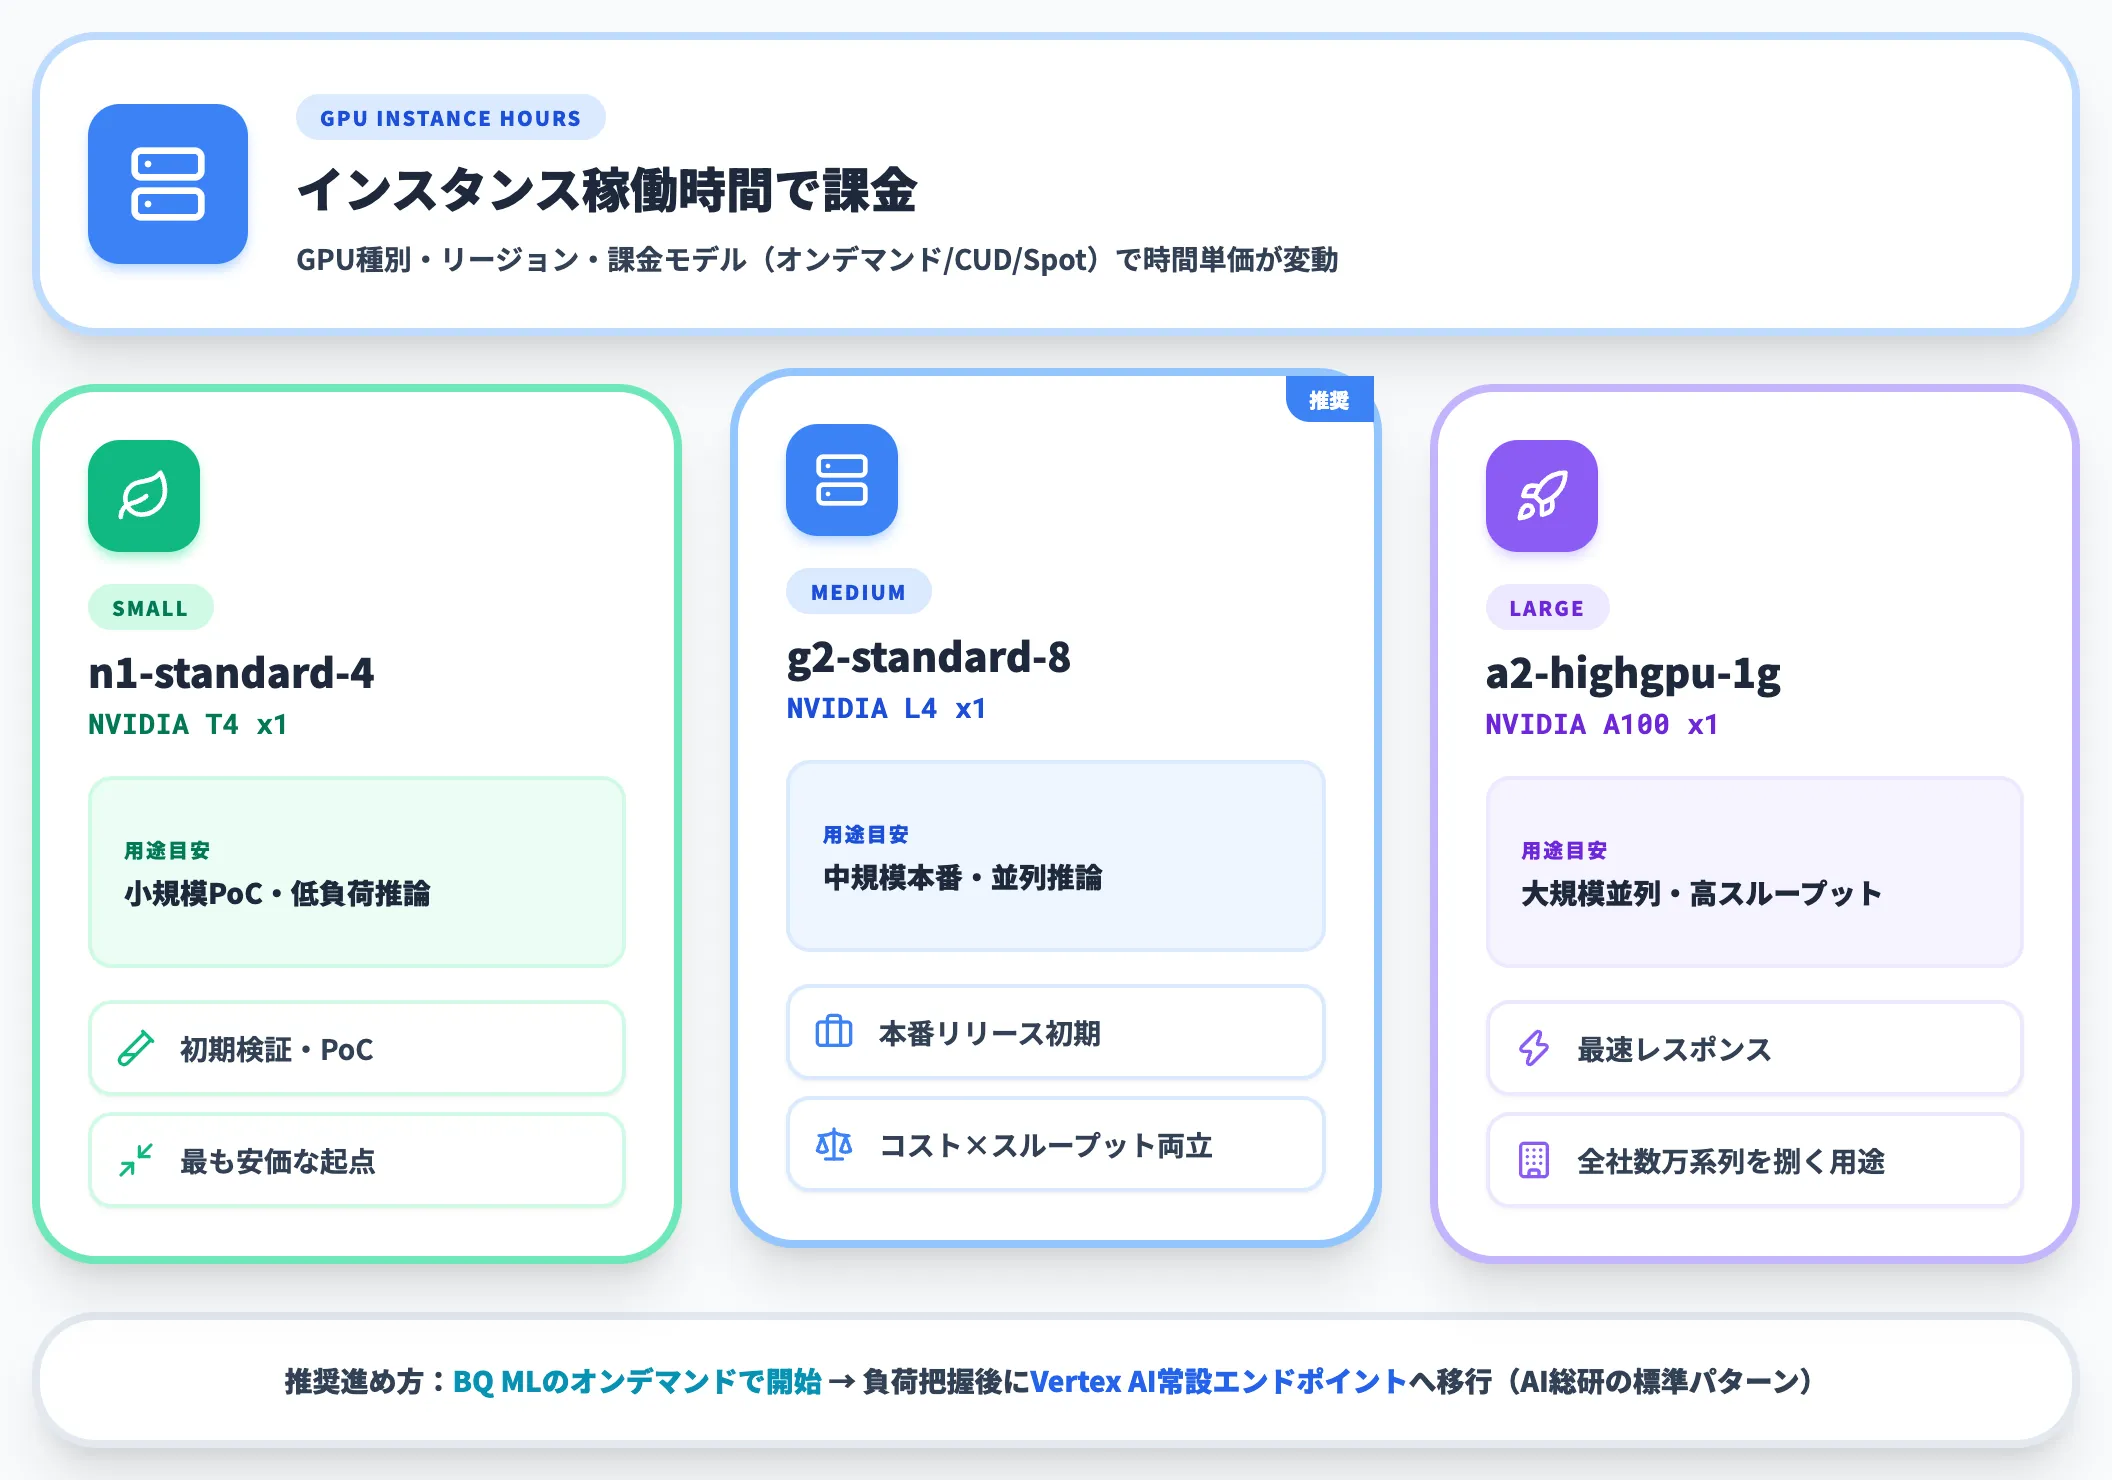Click the 用途目安 label in the Large card
Screen dimensions: 2112x1480
pos(1564,851)
